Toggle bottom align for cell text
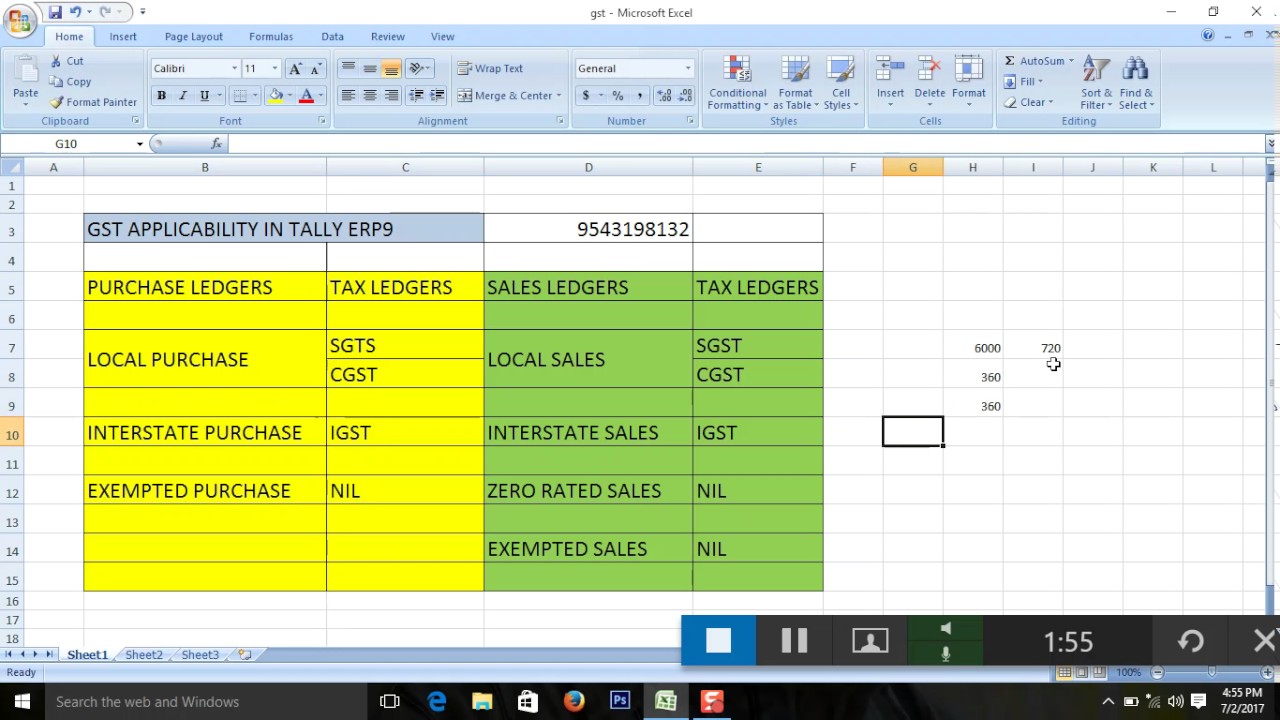1280x720 pixels. click(392, 68)
